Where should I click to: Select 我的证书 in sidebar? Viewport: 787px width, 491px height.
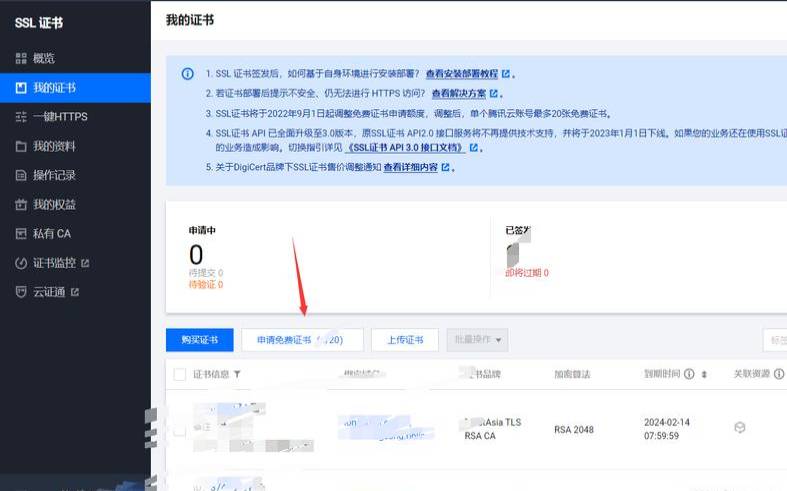tap(75, 88)
